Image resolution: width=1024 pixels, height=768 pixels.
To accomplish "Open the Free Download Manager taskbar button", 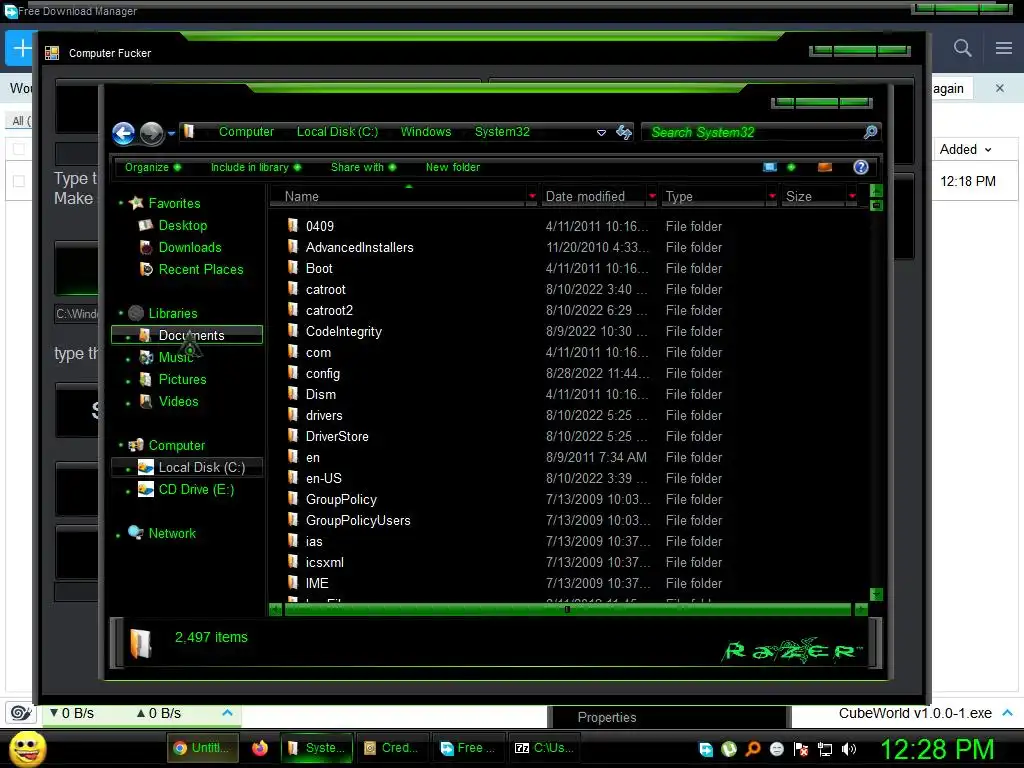I will [468, 748].
